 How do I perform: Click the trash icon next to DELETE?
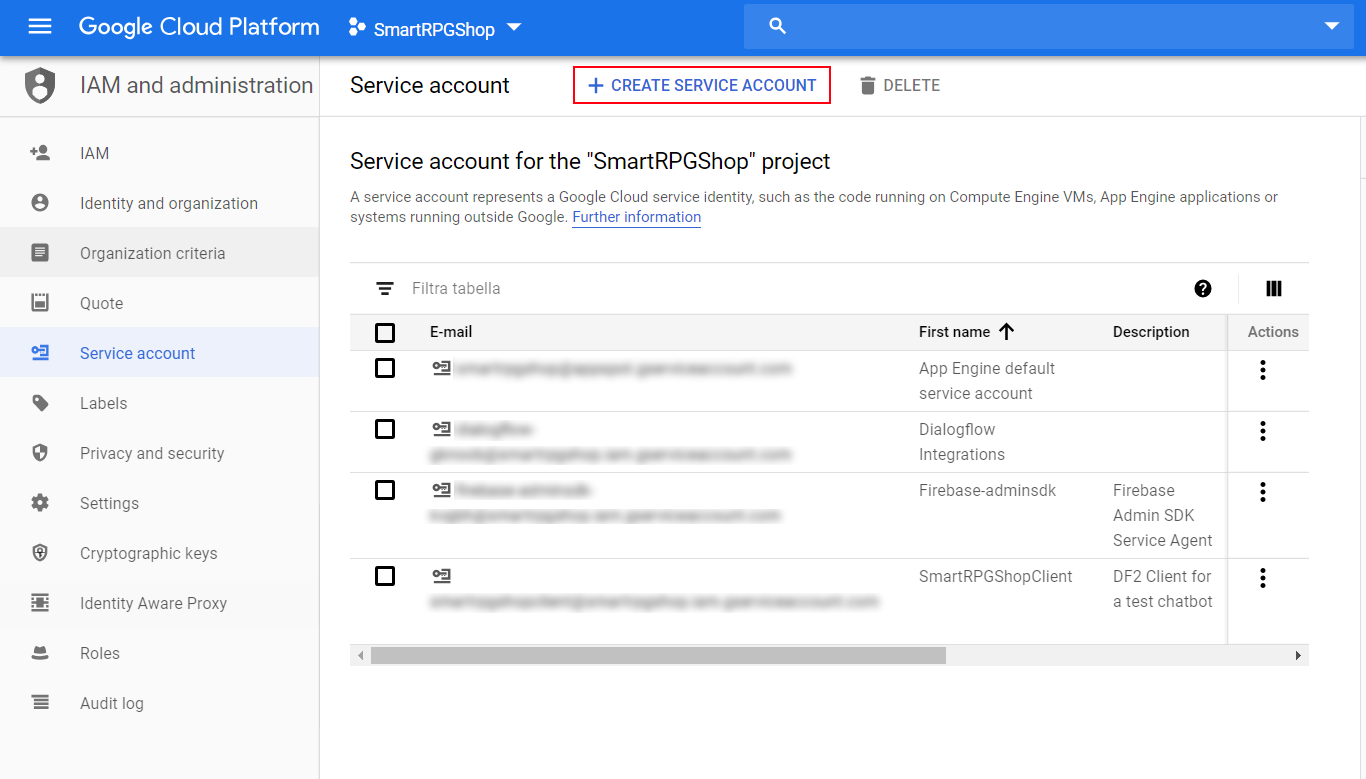(868, 86)
